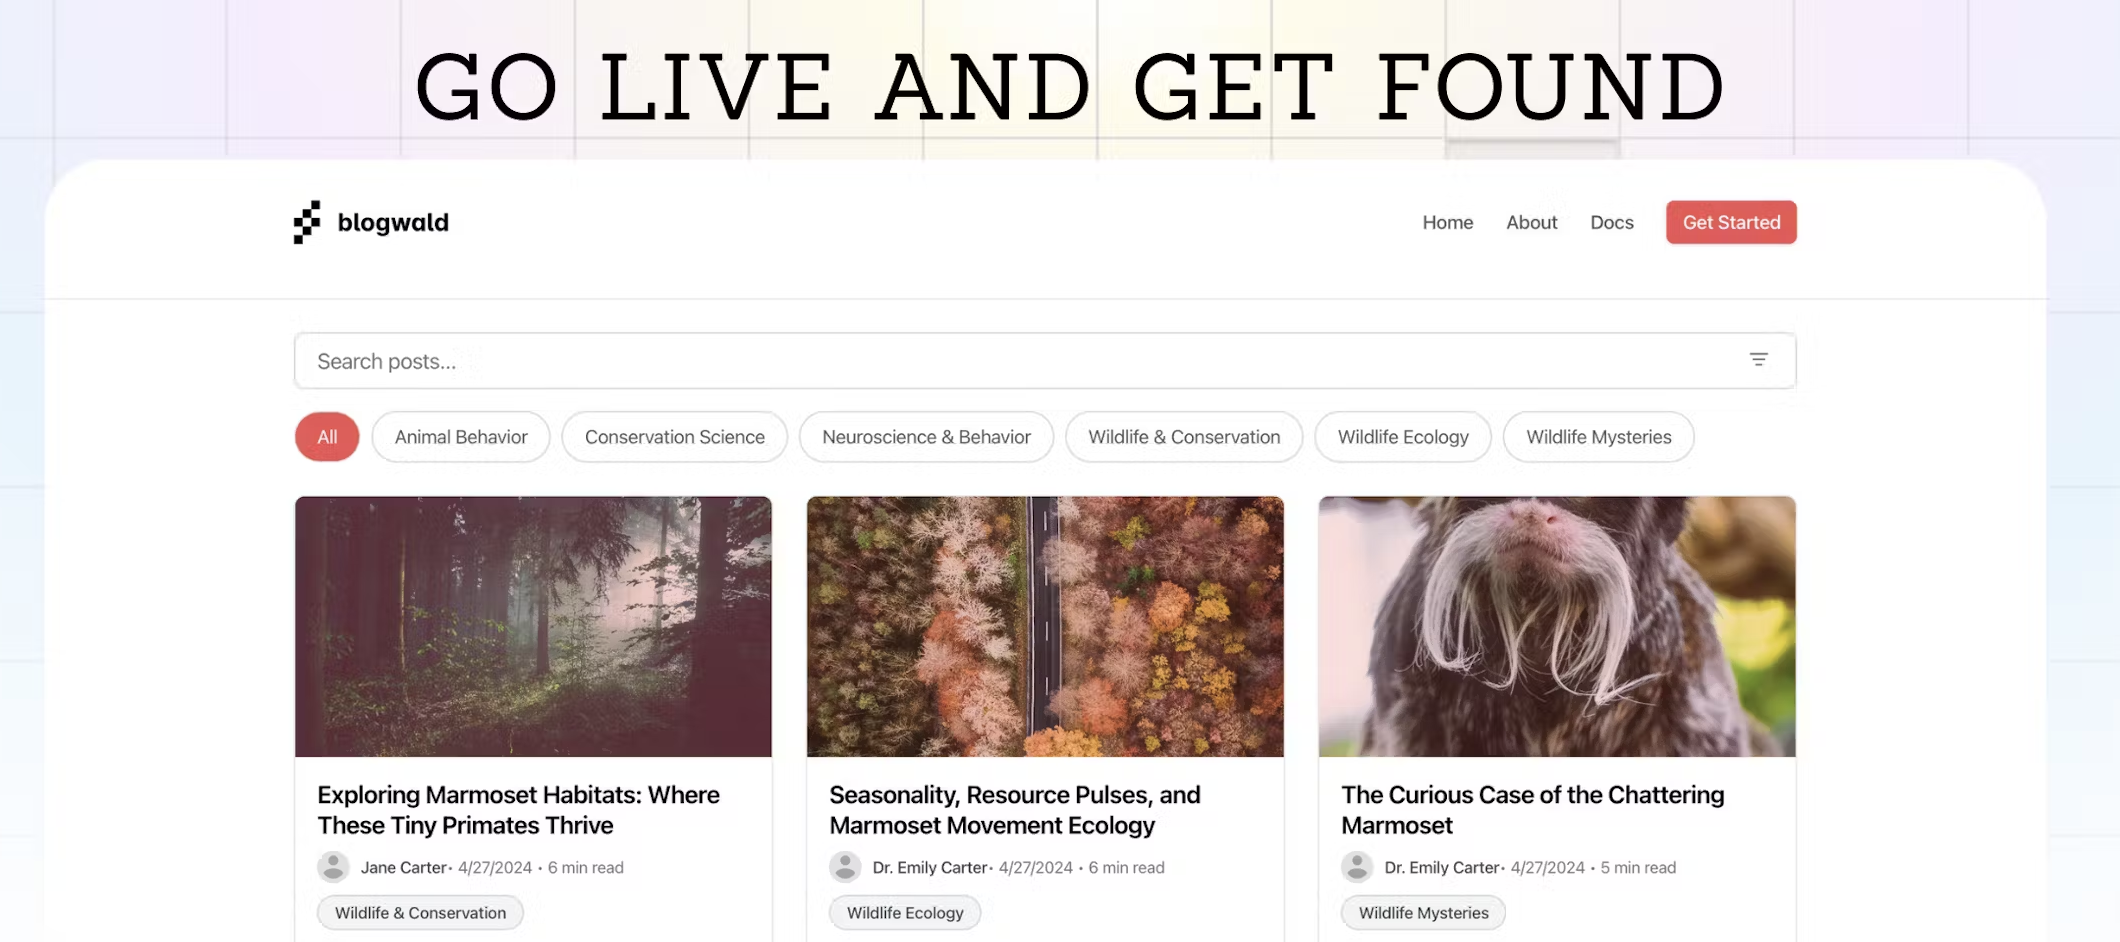
Task: Filter posts by Conservation Science
Action: (675, 437)
